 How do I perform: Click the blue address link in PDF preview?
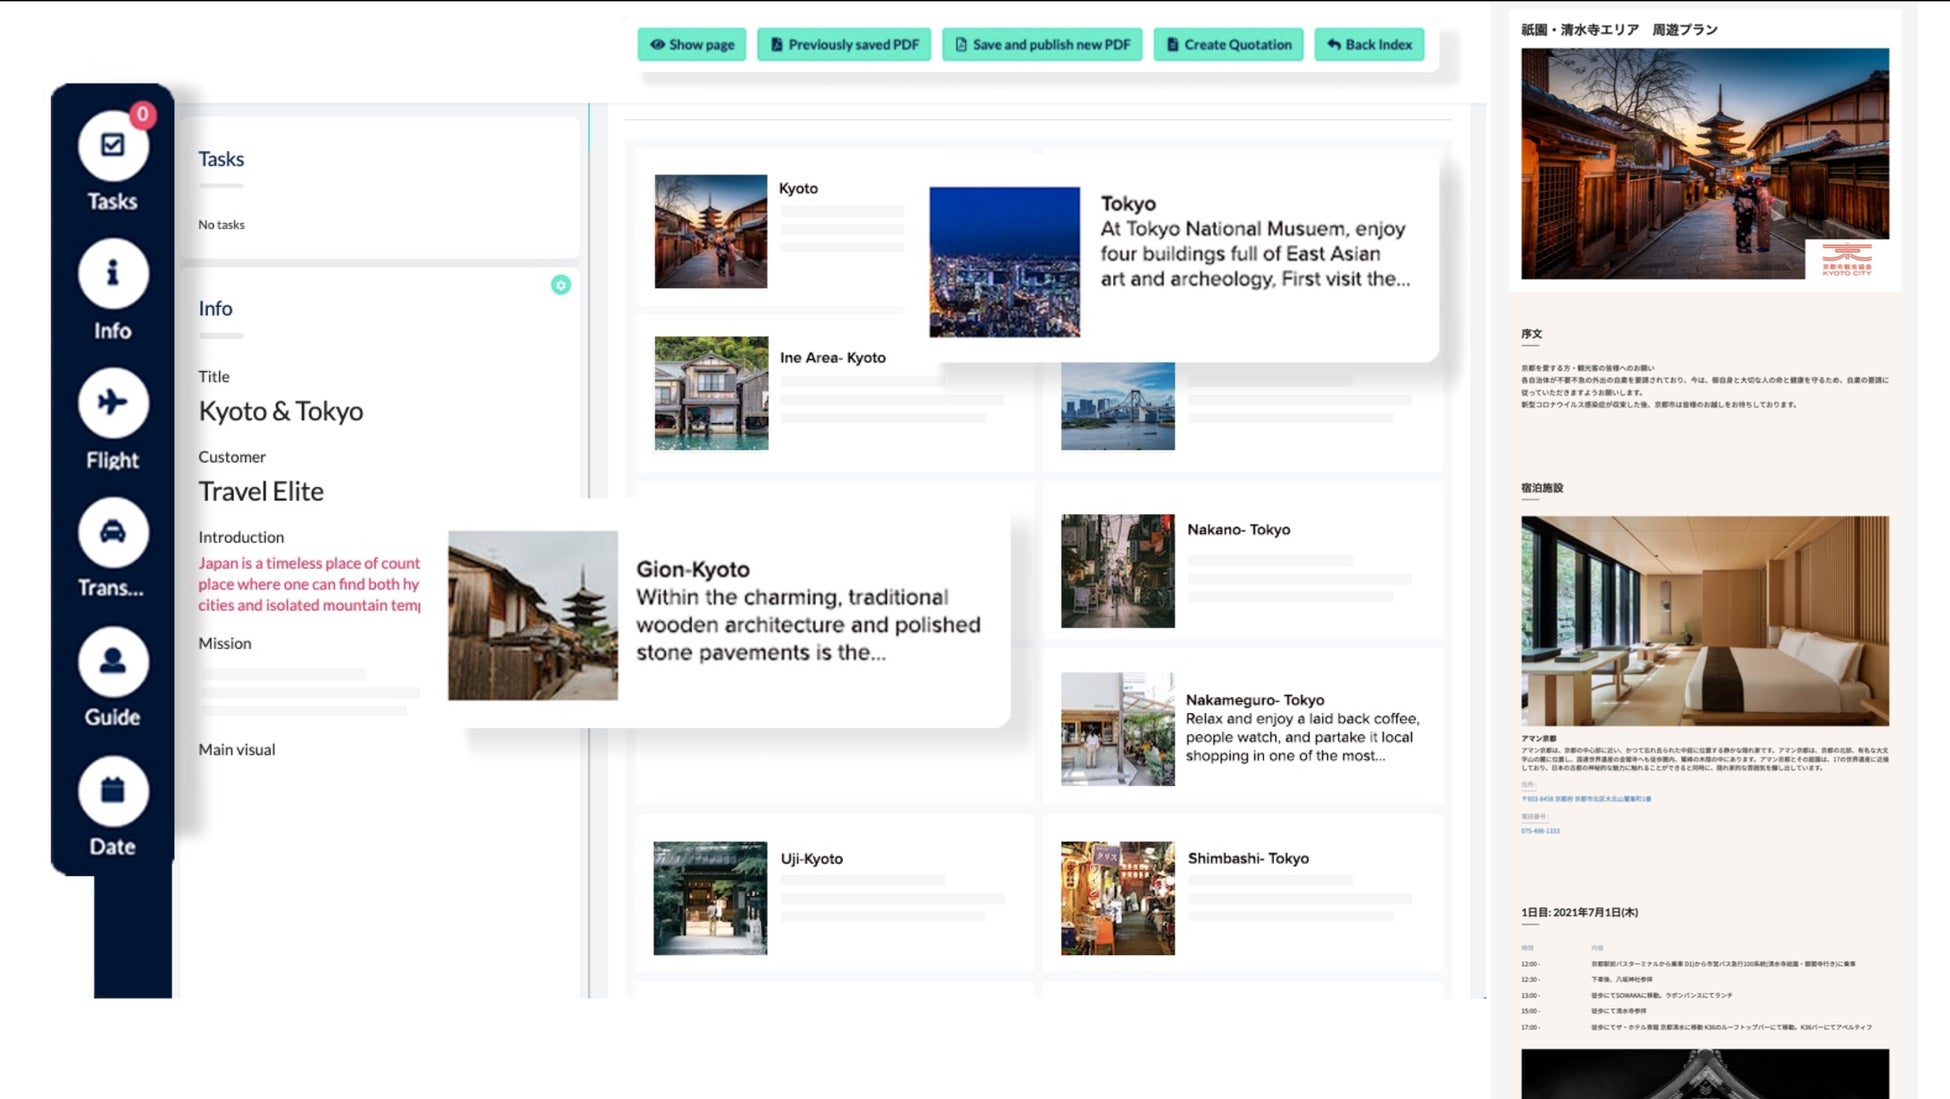tap(1586, 799)
